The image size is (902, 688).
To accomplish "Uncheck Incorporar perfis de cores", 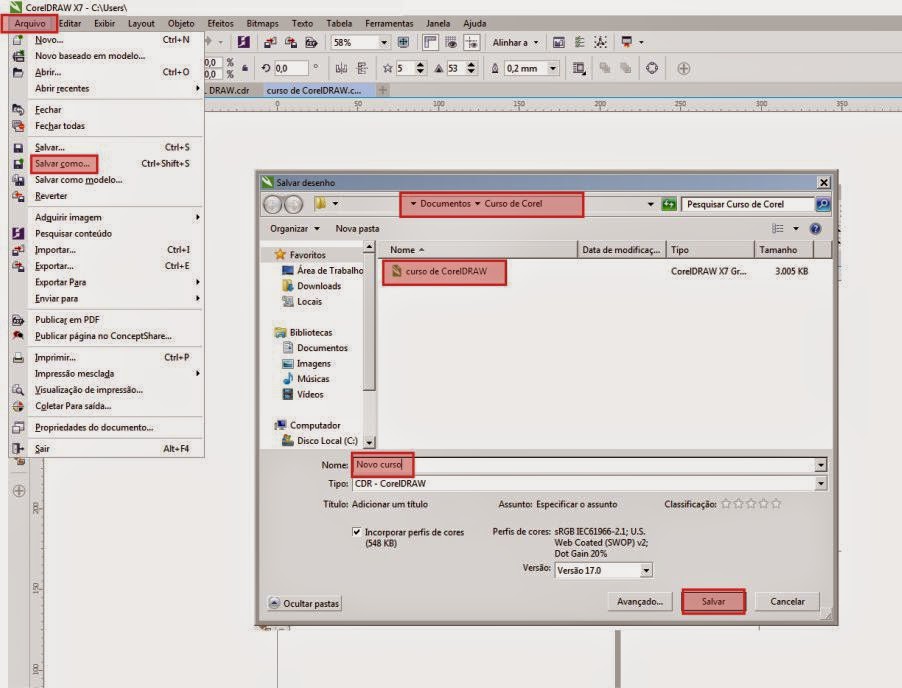I will (x=356, y=532).
